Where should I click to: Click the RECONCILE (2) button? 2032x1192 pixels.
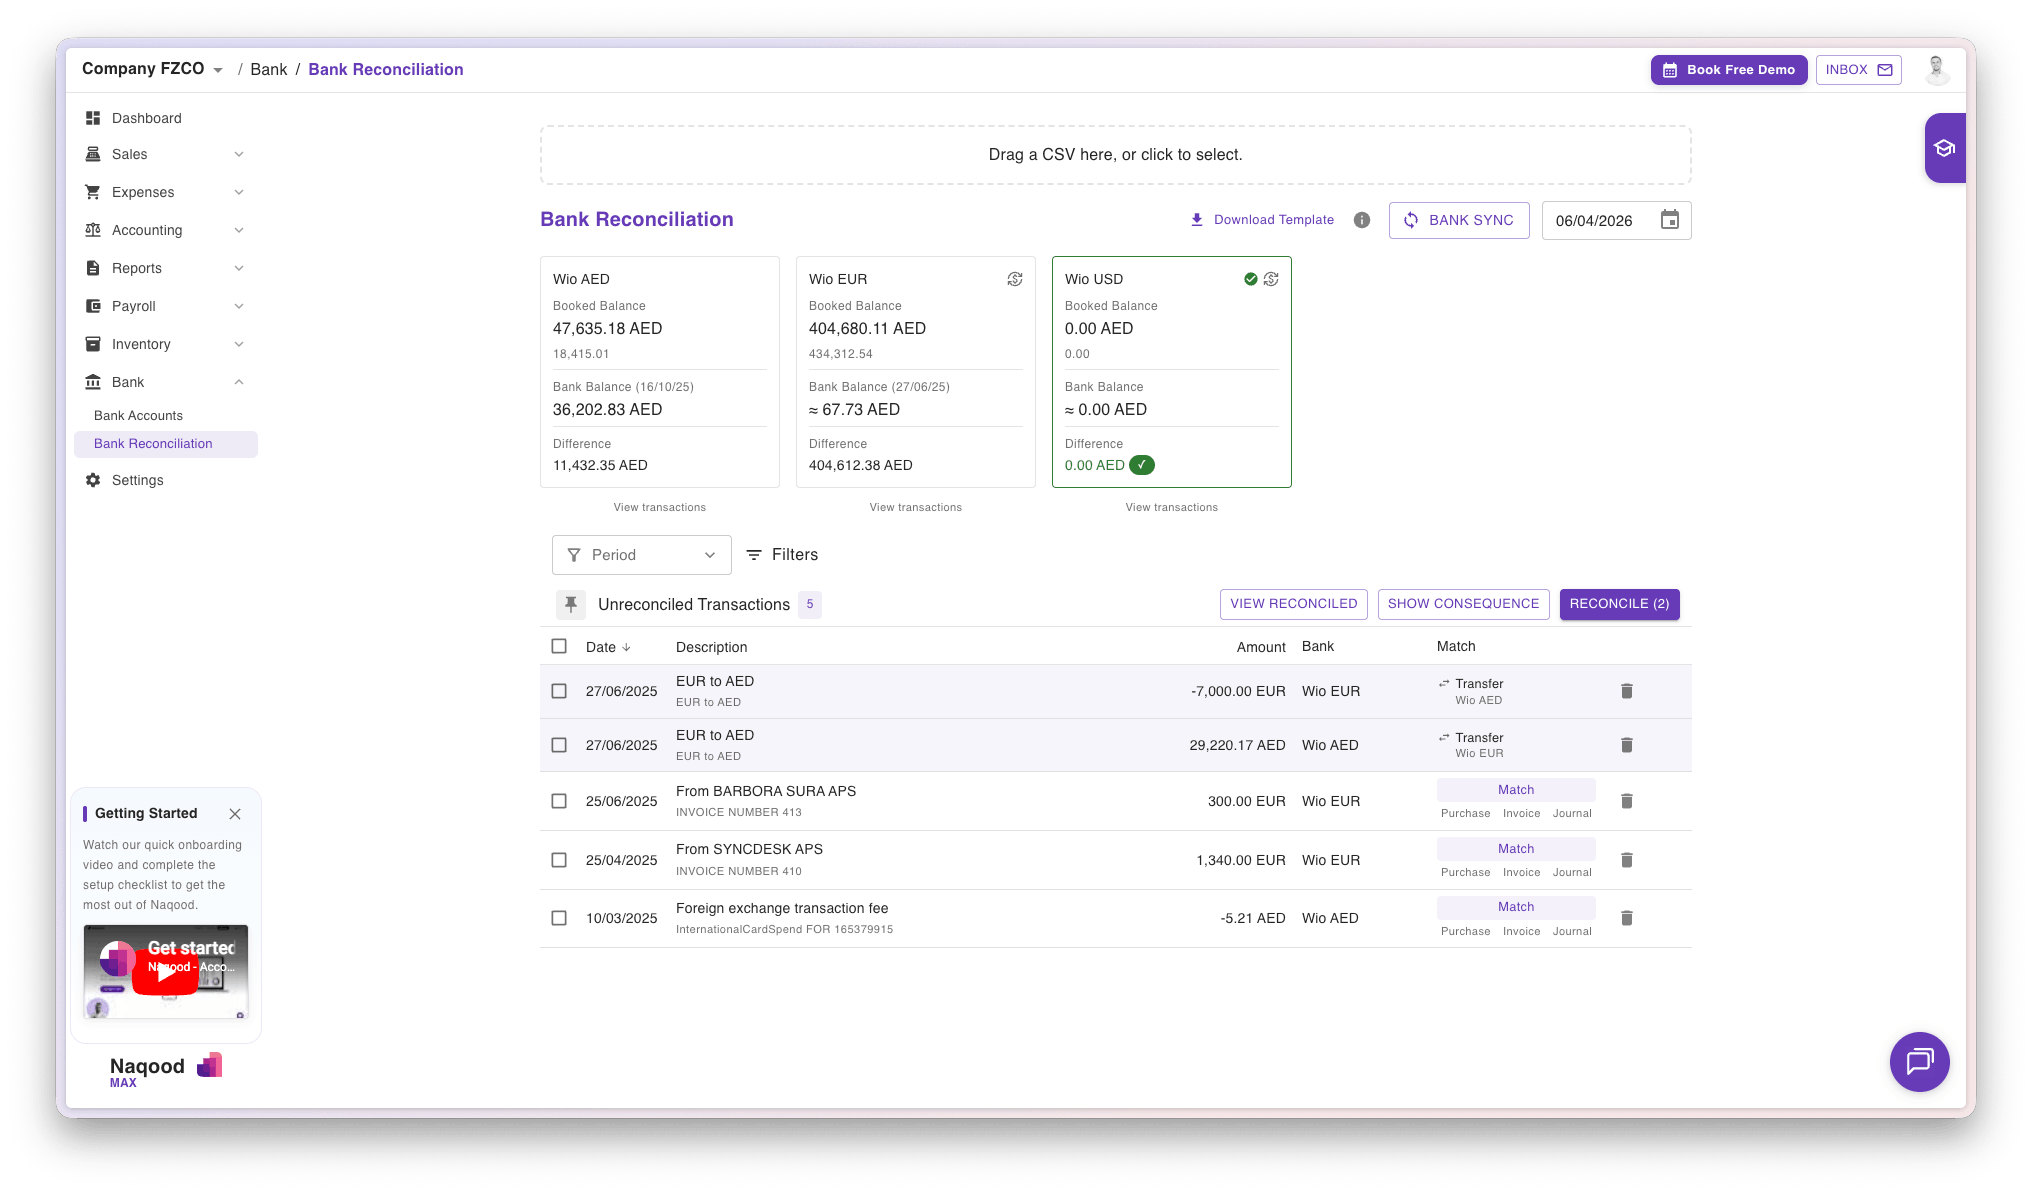[1618, 604]
